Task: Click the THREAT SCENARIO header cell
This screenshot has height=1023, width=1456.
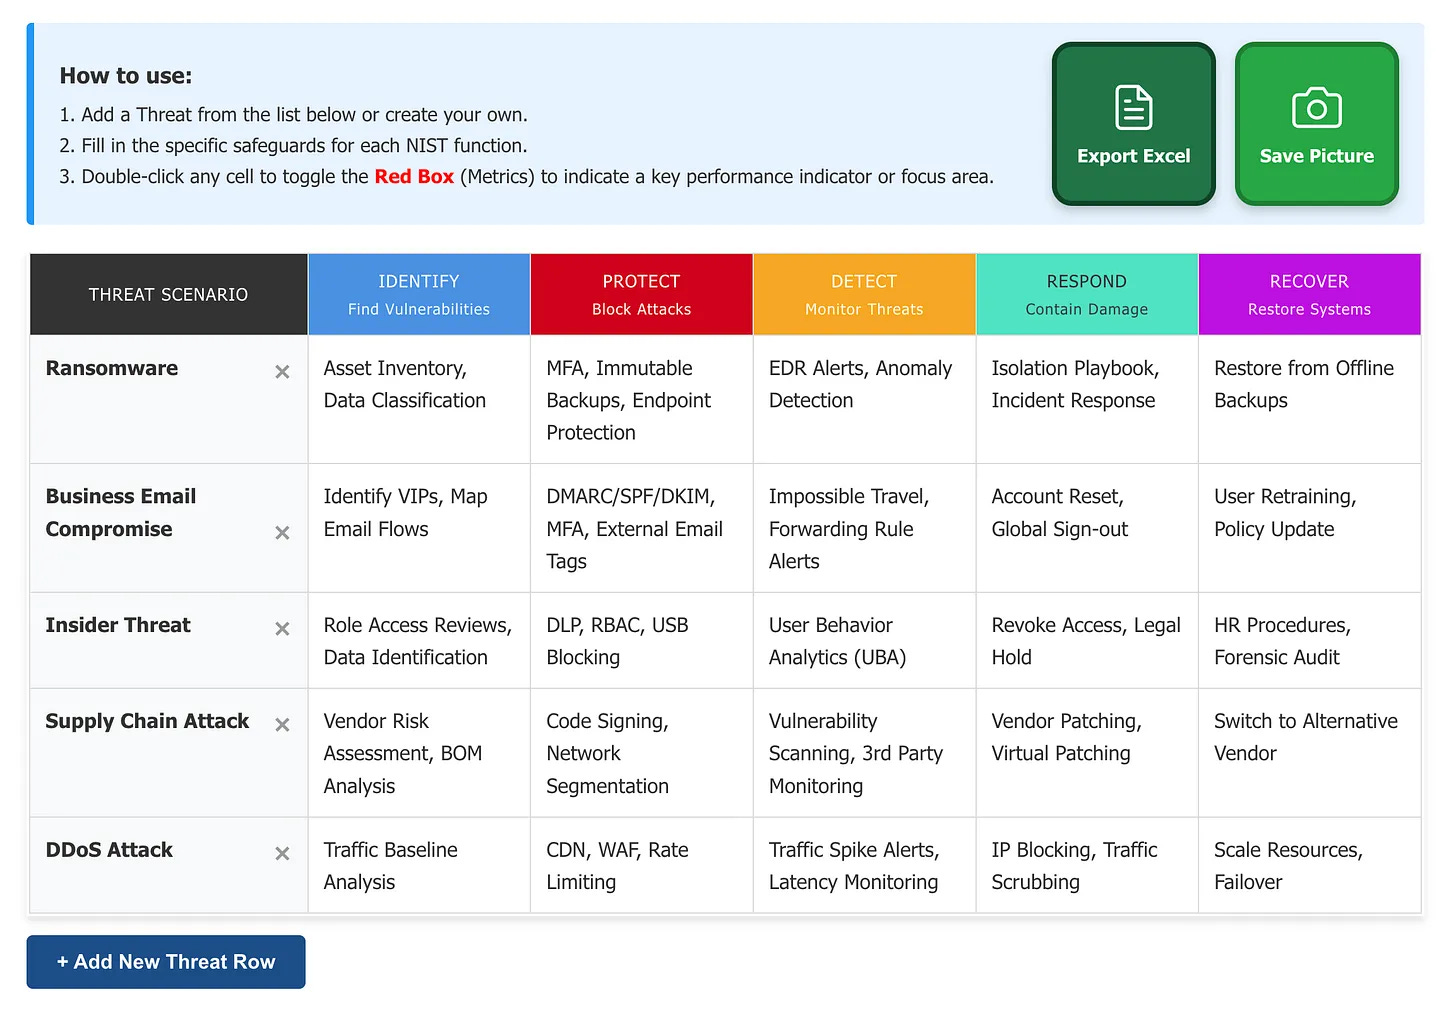Action: 168,294
